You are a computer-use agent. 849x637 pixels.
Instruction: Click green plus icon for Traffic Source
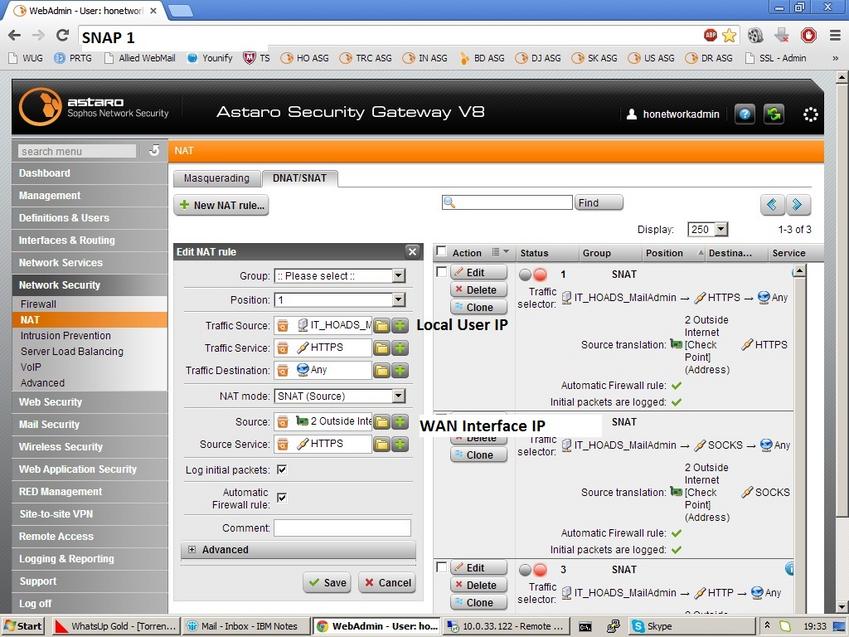[x=400, y=326]
